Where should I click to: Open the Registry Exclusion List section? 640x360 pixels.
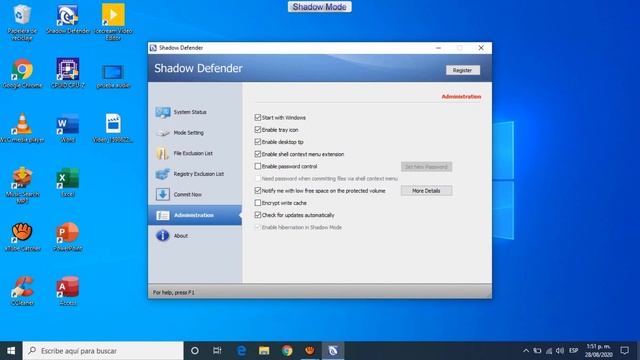tap(195, 174)
